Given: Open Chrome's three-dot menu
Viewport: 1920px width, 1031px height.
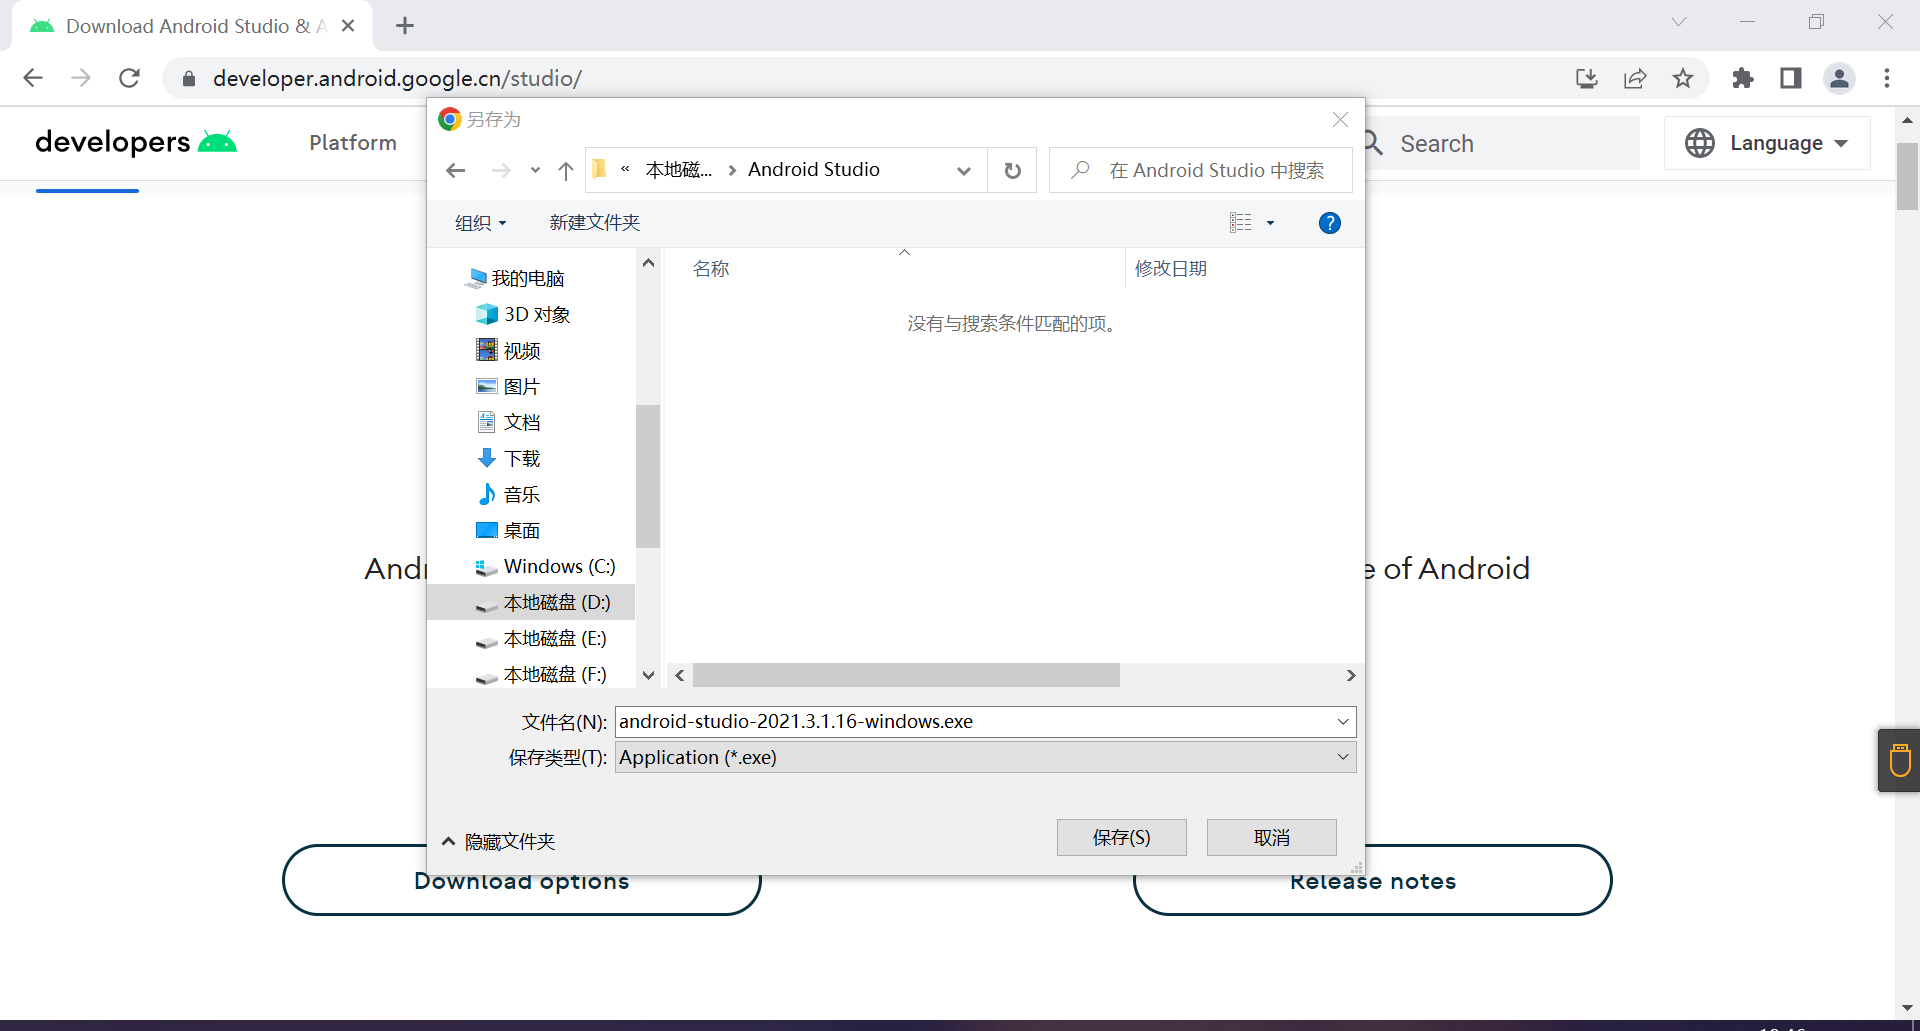Looking at the screenshot, I should 1887,78.
